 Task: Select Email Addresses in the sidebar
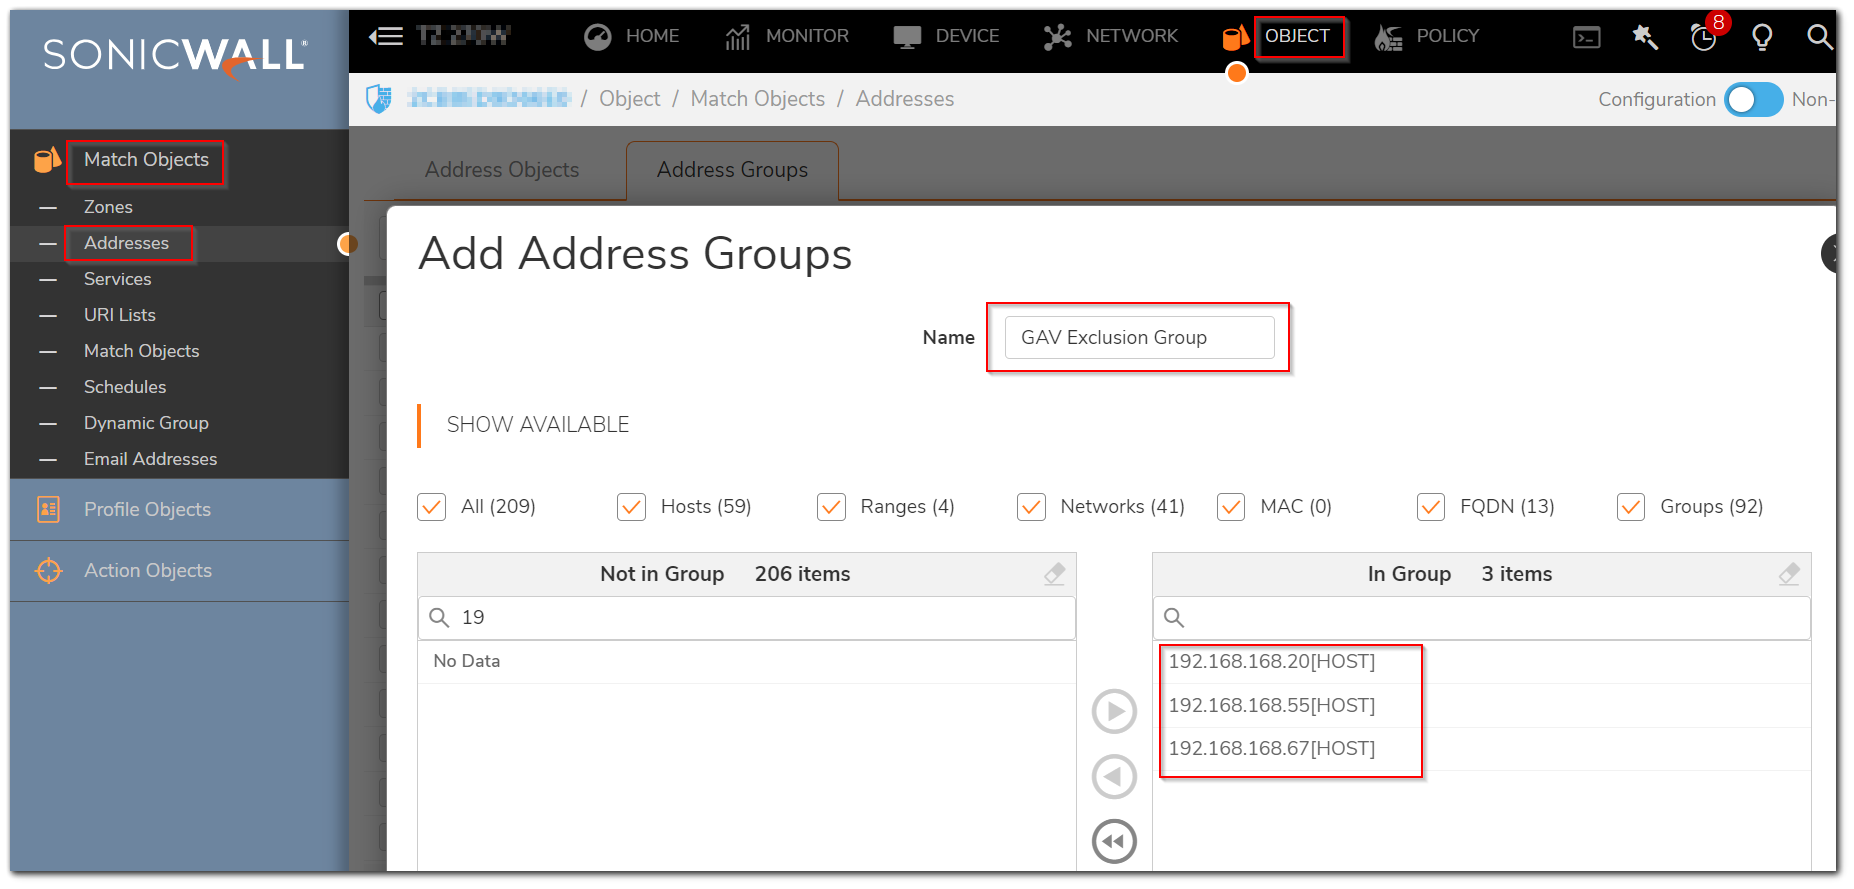click(x=150, y=459)
